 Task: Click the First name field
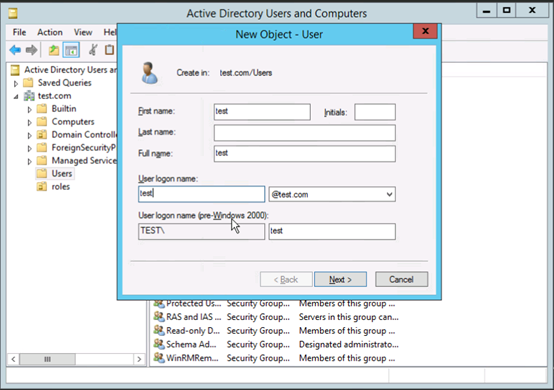click(x=262, y=112)
